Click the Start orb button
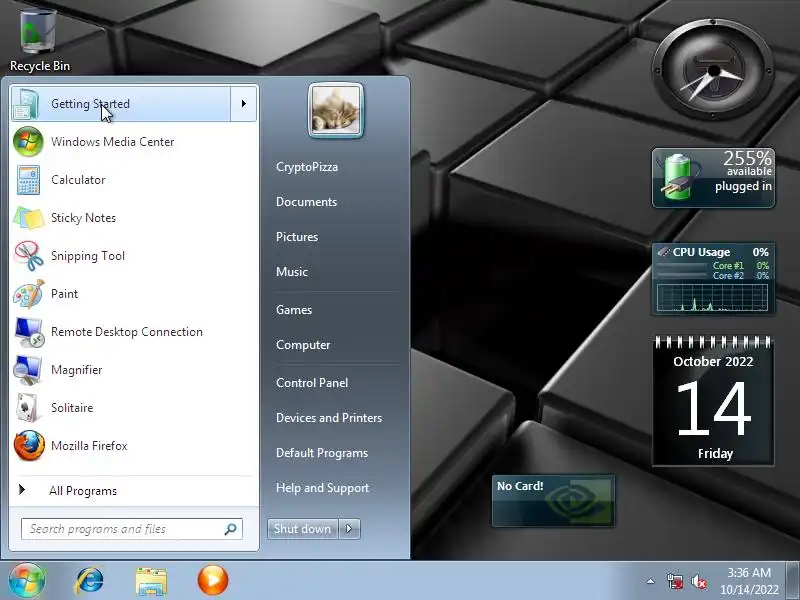This screenshot has height=600, width=800. click(x=27, y=580)
